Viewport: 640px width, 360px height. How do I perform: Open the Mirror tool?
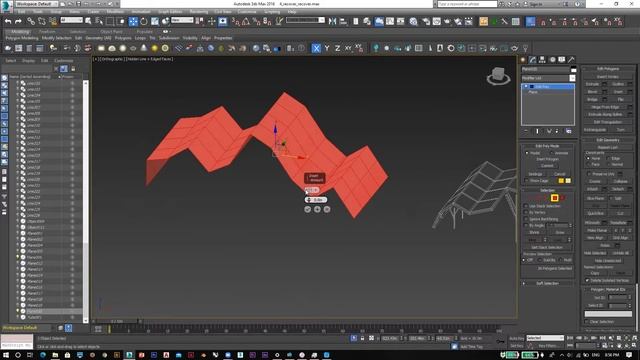pos(333,21)
